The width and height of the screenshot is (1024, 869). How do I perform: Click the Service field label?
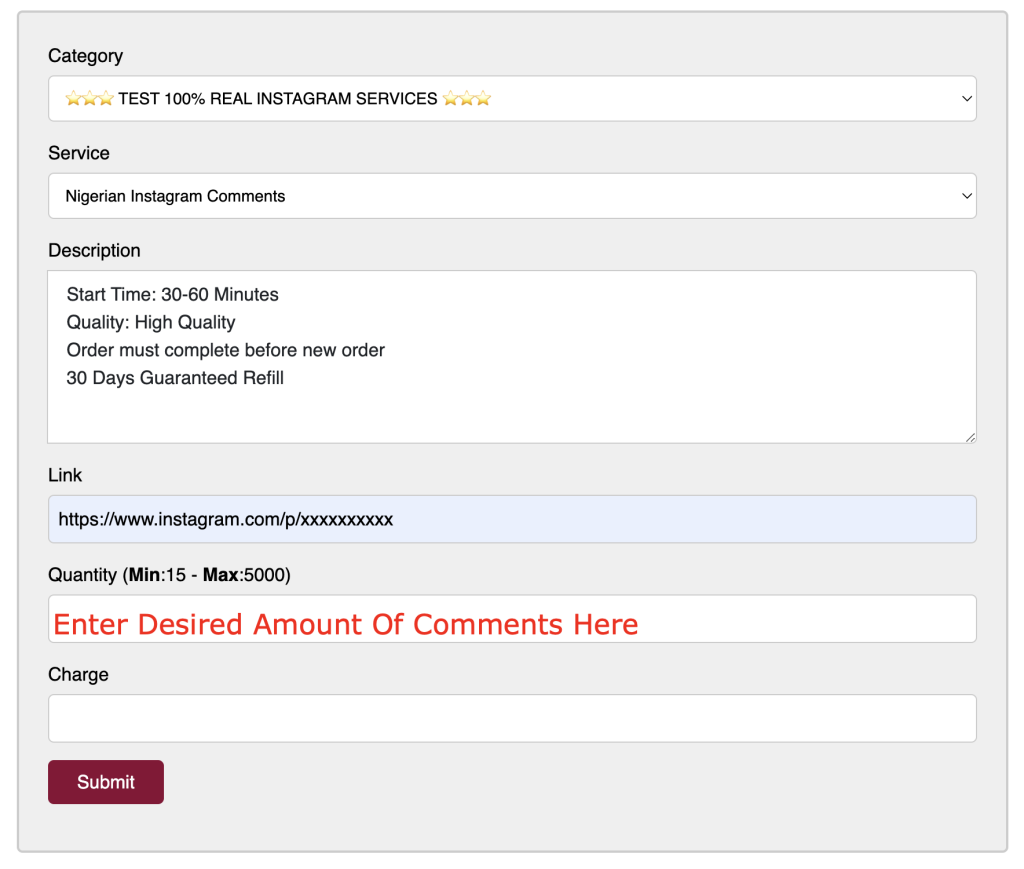(x=79, y=153)
